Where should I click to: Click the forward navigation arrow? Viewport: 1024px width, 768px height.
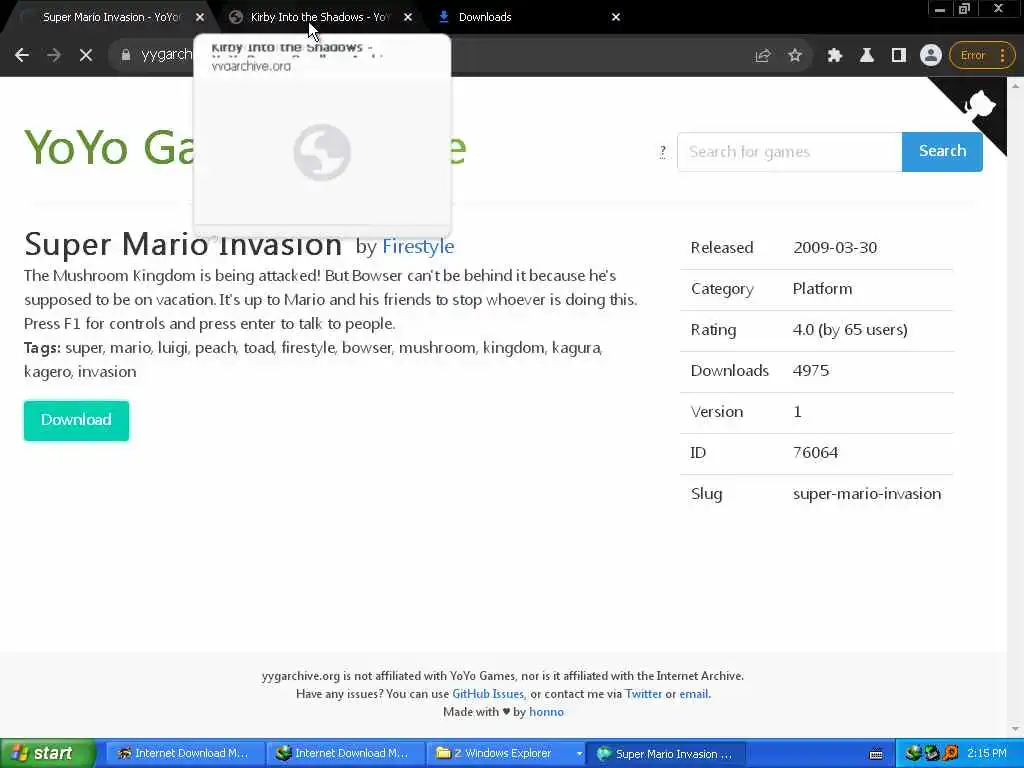(54, 56)
